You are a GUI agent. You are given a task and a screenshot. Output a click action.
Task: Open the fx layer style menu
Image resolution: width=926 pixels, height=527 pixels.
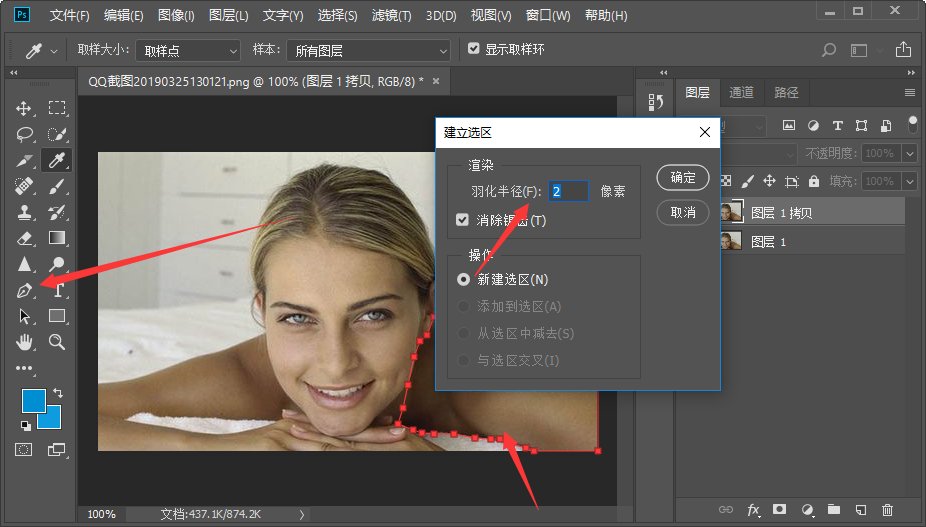tap(754, 509)
